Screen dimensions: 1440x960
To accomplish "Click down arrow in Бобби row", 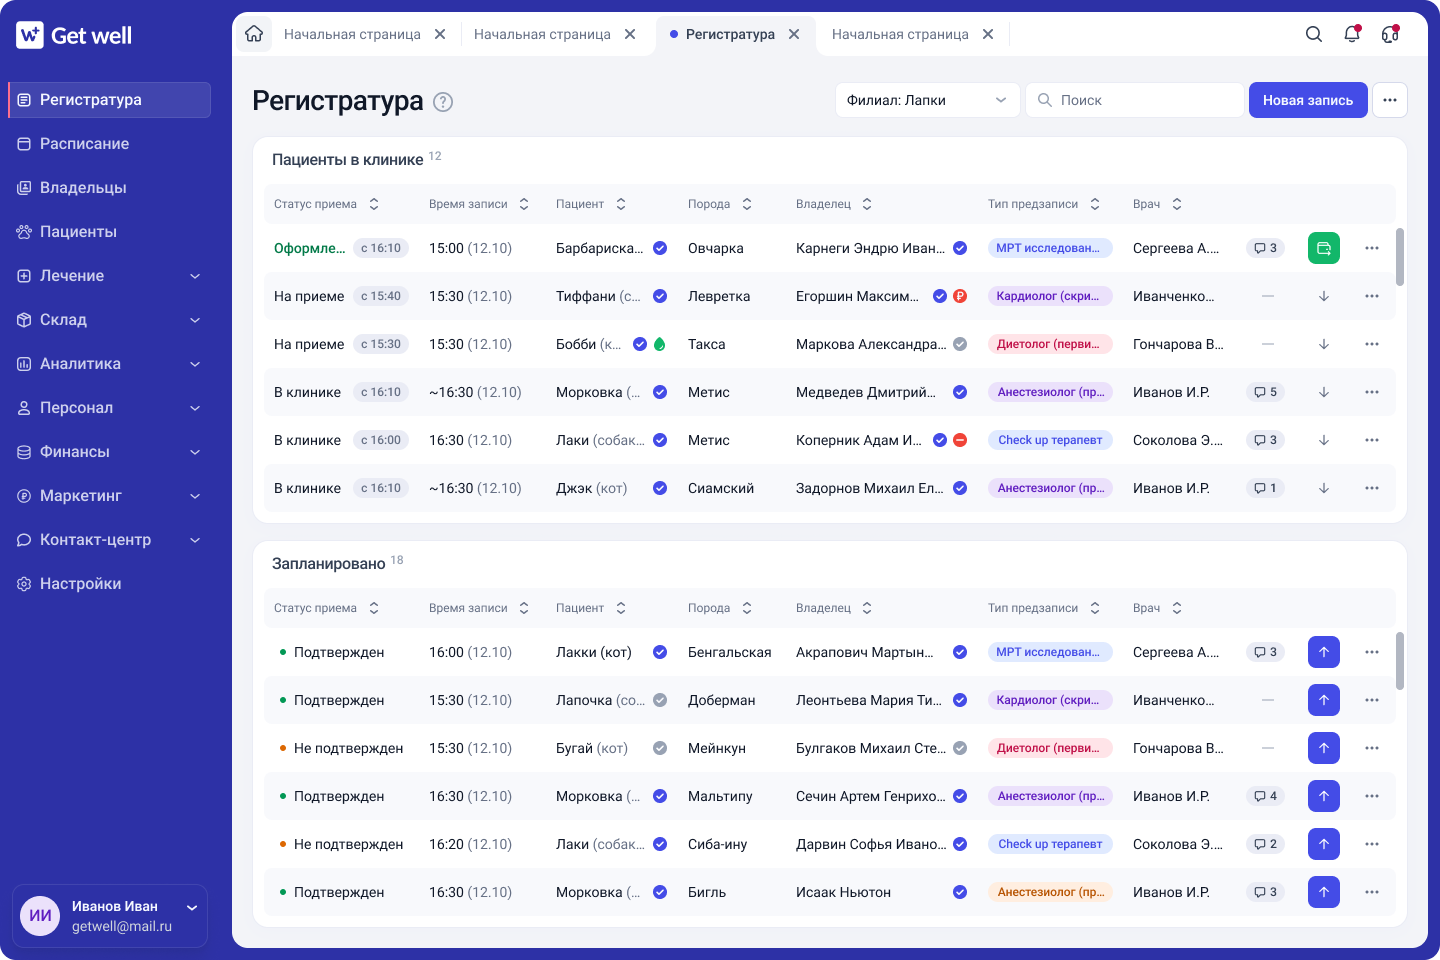I will [x=1324, y=344].
